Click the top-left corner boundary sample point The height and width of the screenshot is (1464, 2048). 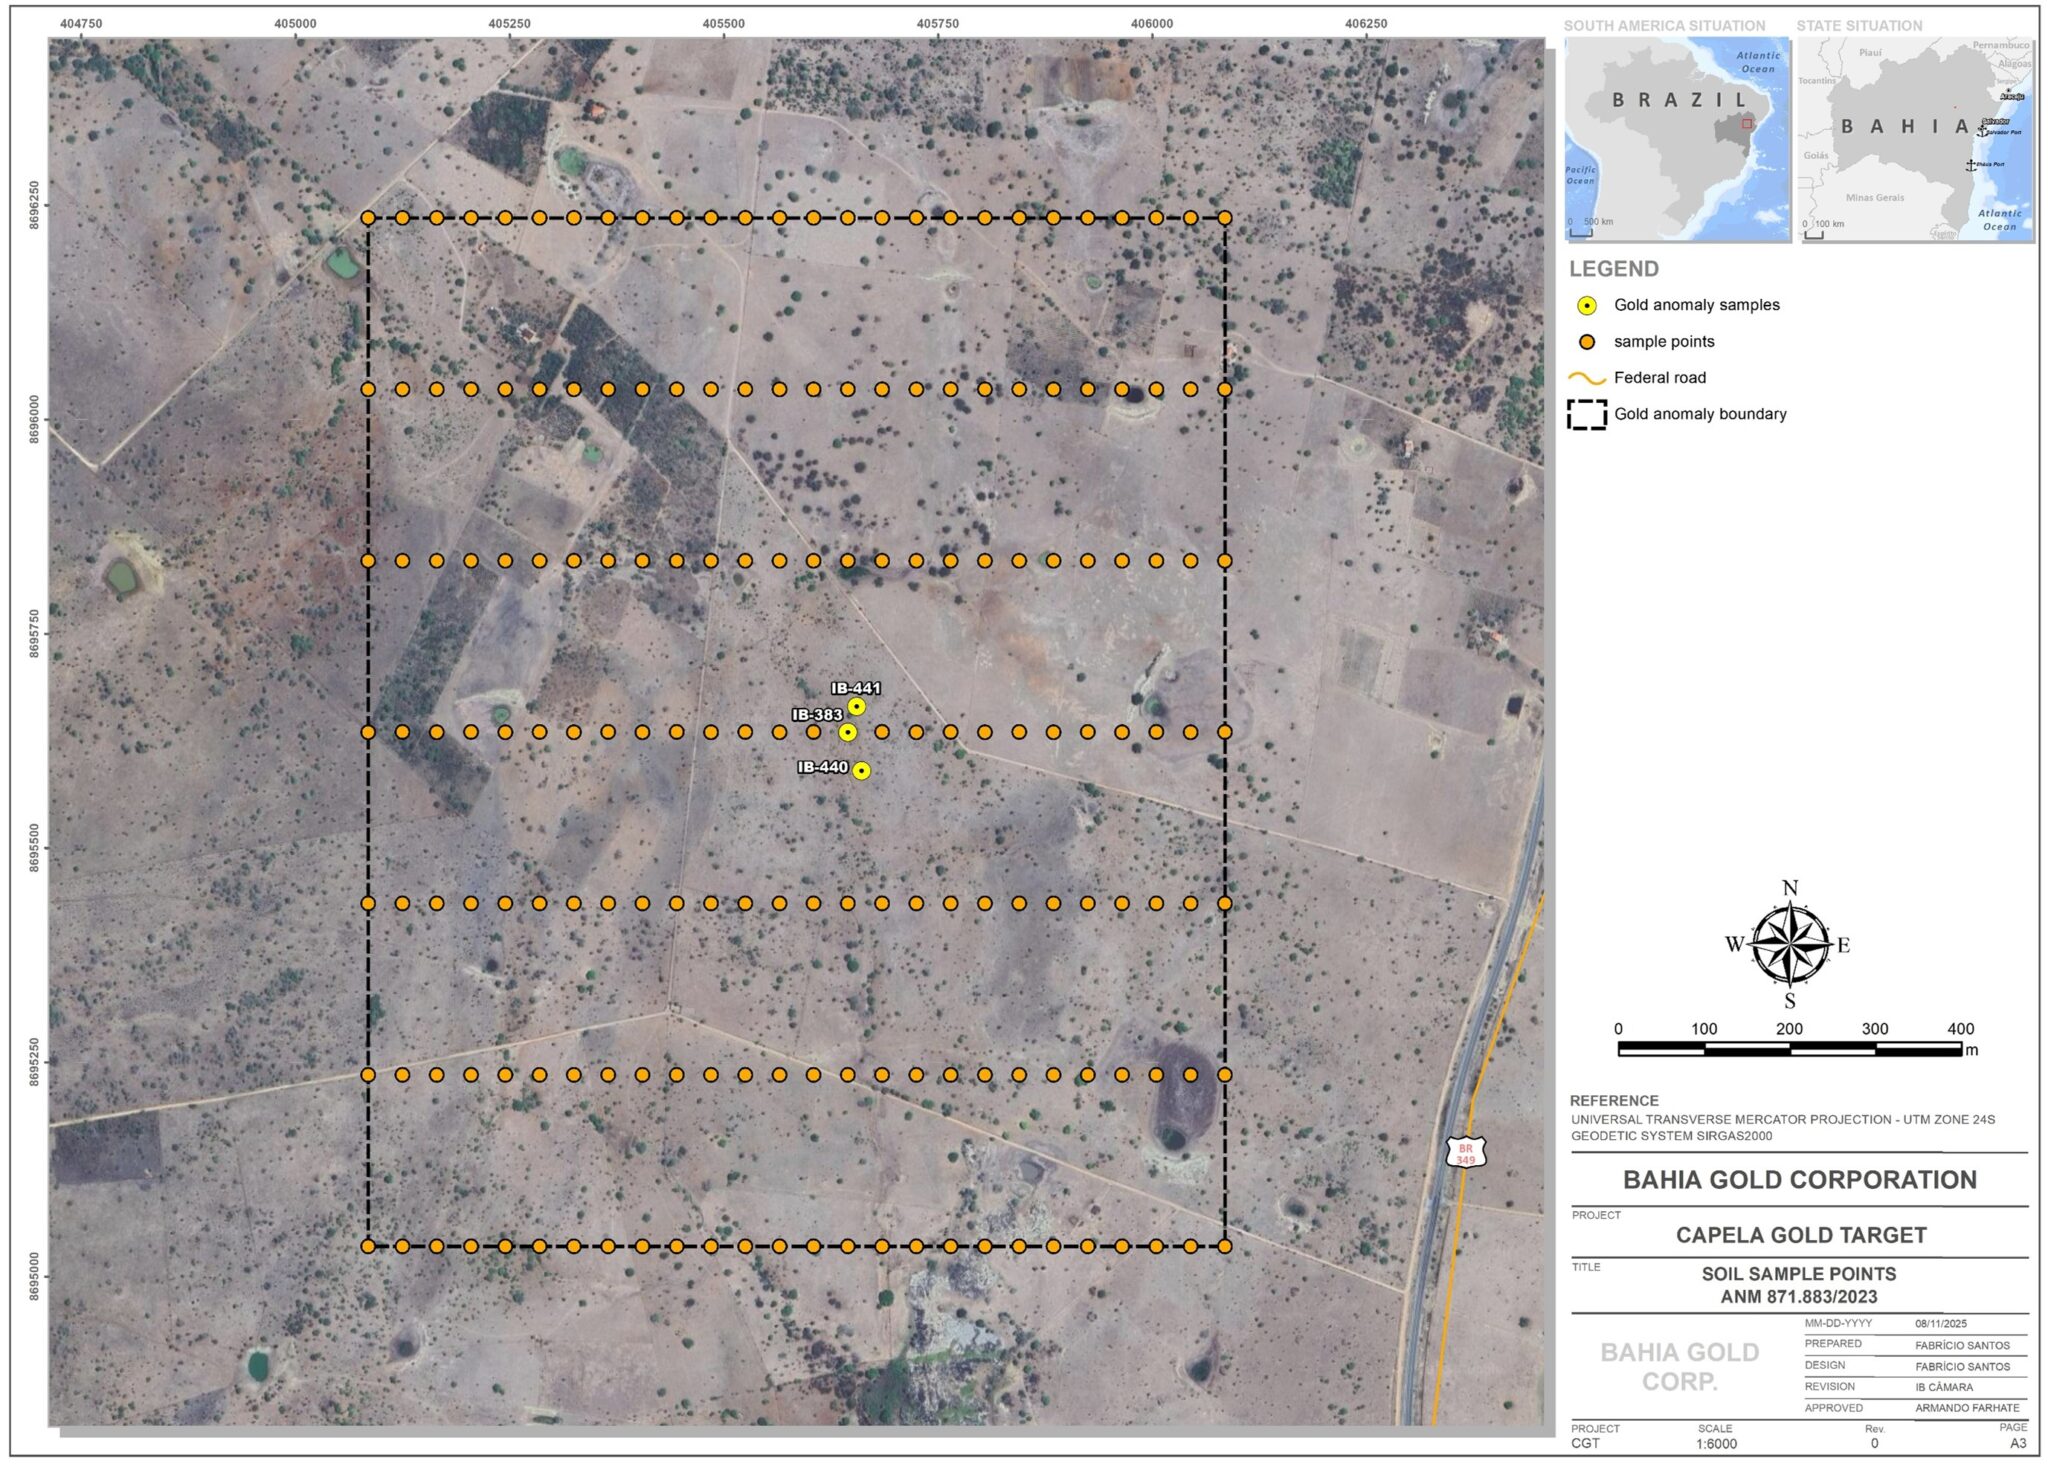368,218
